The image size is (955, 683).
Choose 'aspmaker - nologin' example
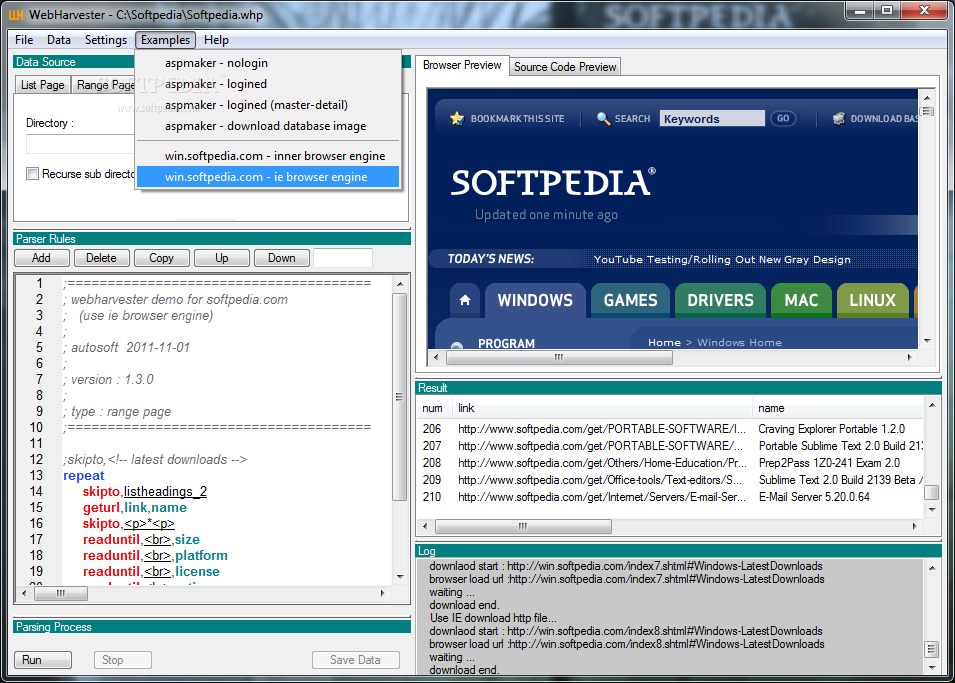click(268, 63)
